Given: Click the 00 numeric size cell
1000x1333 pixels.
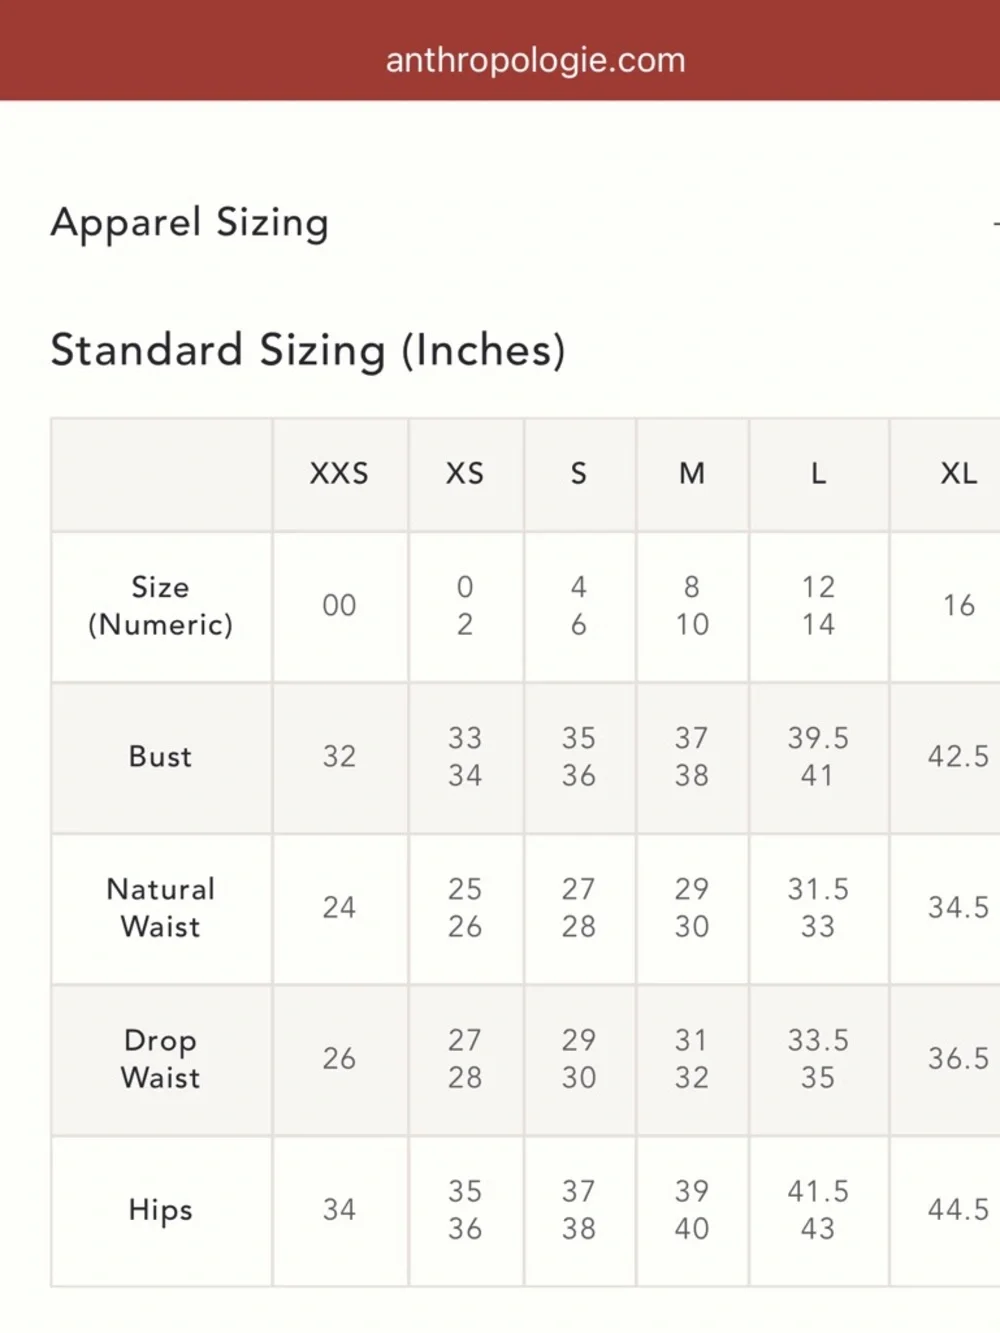Looking at the screenshot, I should coord(339,606).
